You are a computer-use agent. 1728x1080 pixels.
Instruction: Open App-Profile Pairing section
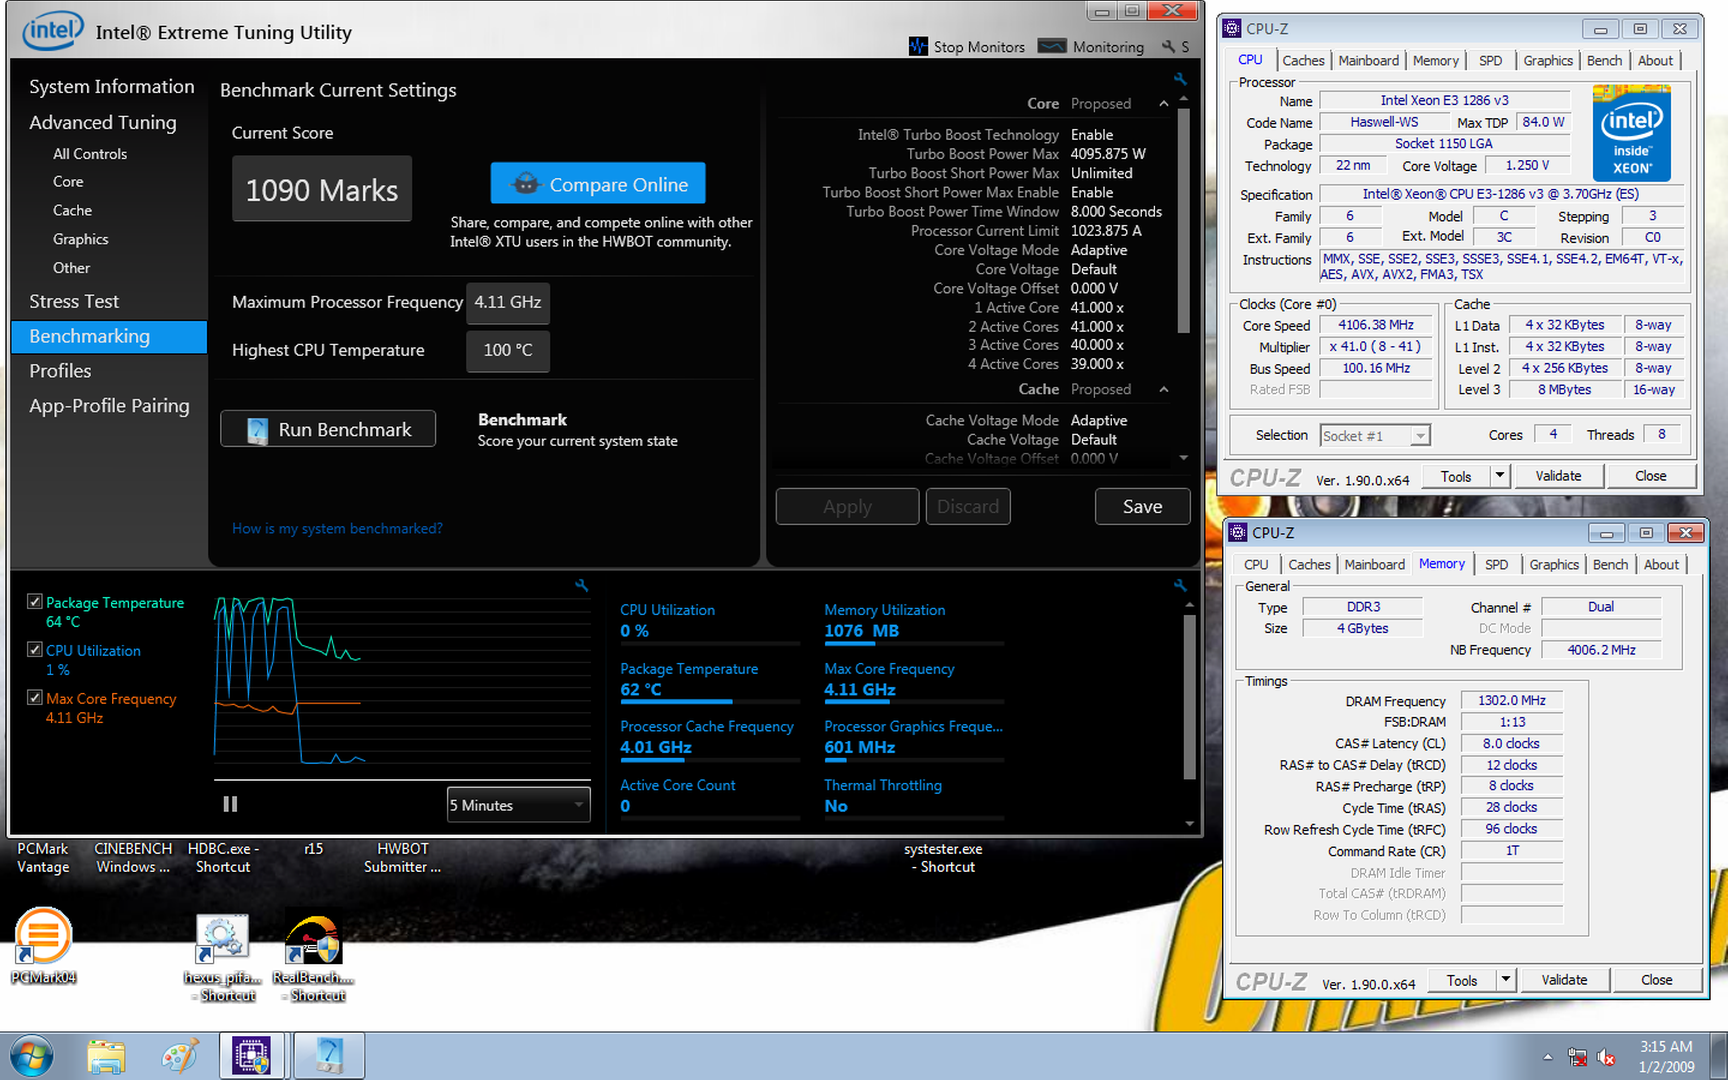109,406
